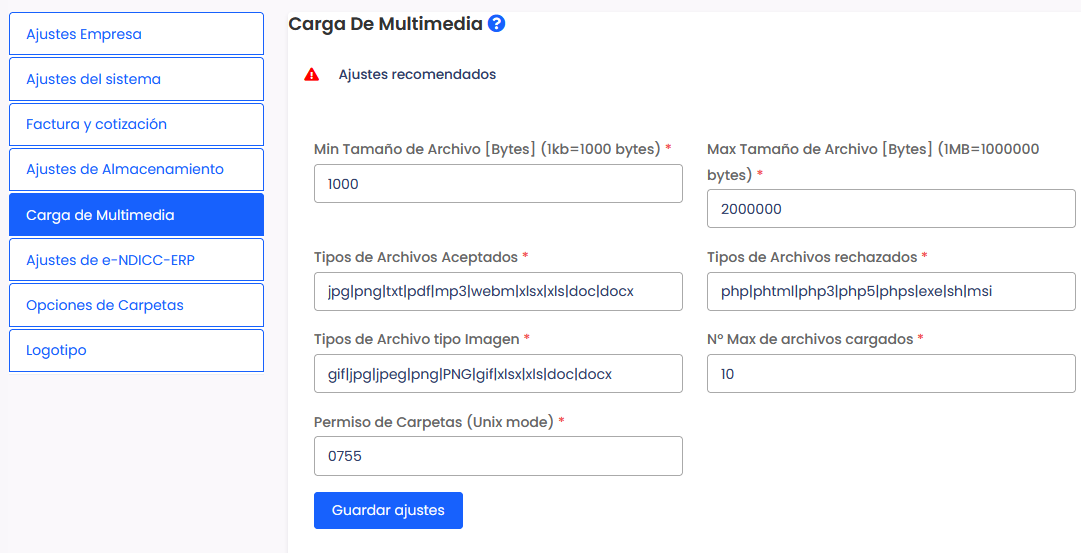Click Tipos de Archivo tipo Imagen input
Image resolution: width=1081 pixels, height=553 pixels.
click(x=498, y=374)
